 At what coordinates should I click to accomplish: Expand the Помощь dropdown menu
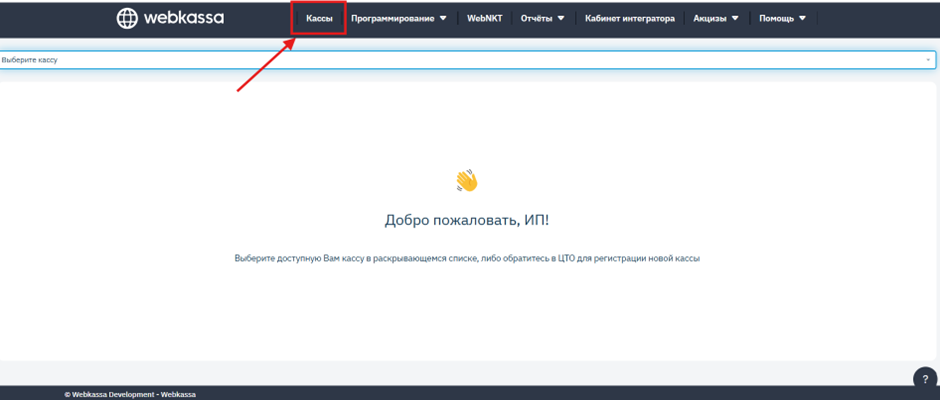(x=782, y=19)
